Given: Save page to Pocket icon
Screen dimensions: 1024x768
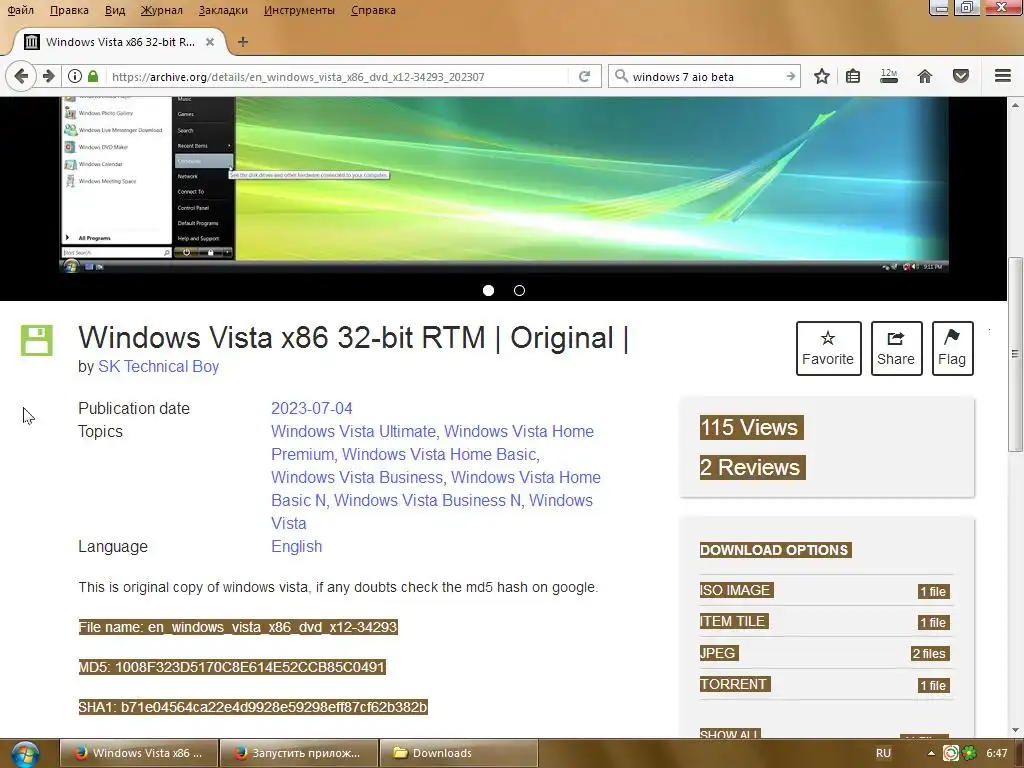Looking at the screenshot, I should click(961, 76).
